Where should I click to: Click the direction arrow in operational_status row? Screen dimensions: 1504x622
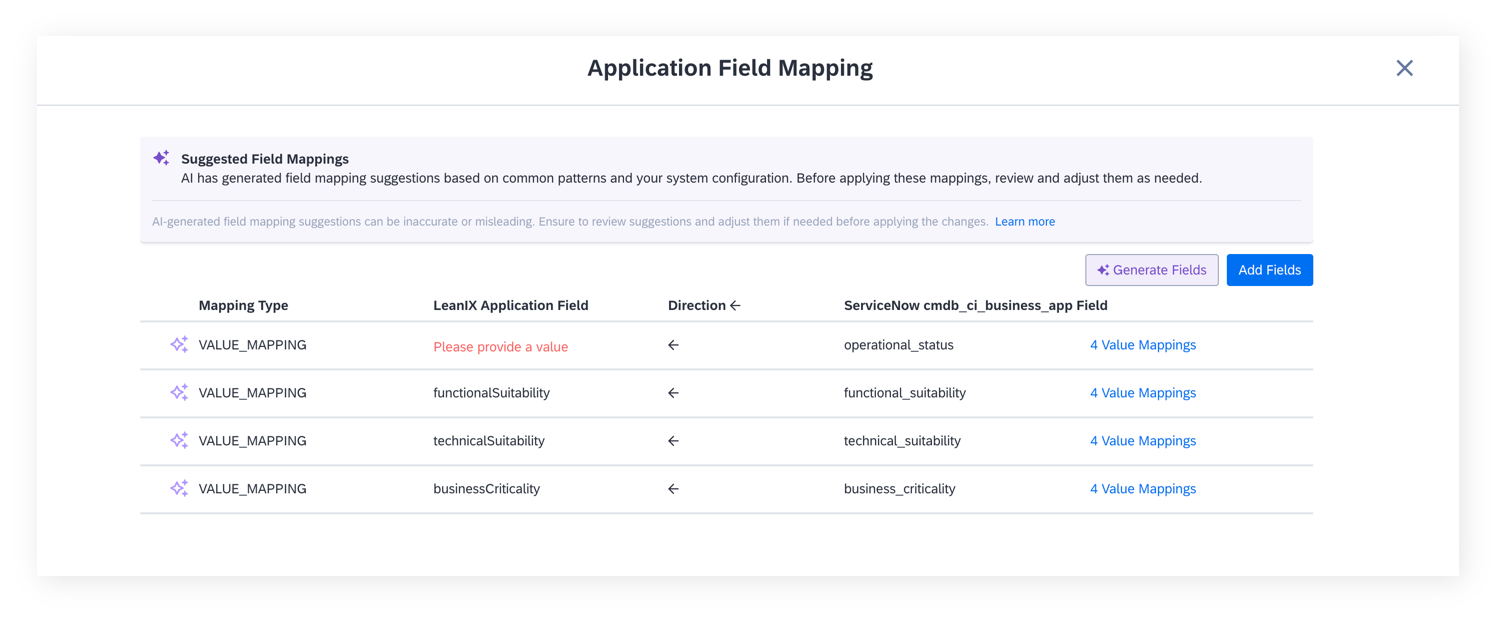[673, 345]
